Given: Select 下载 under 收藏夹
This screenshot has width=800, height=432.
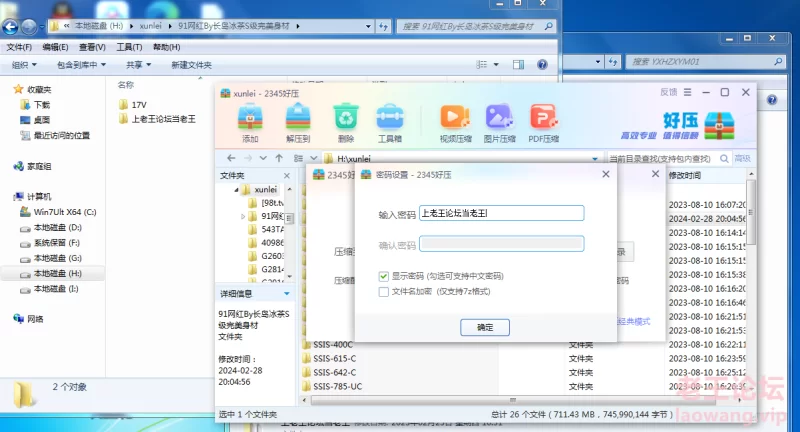Looking at the screenshot, I should (x=35, y=105).
